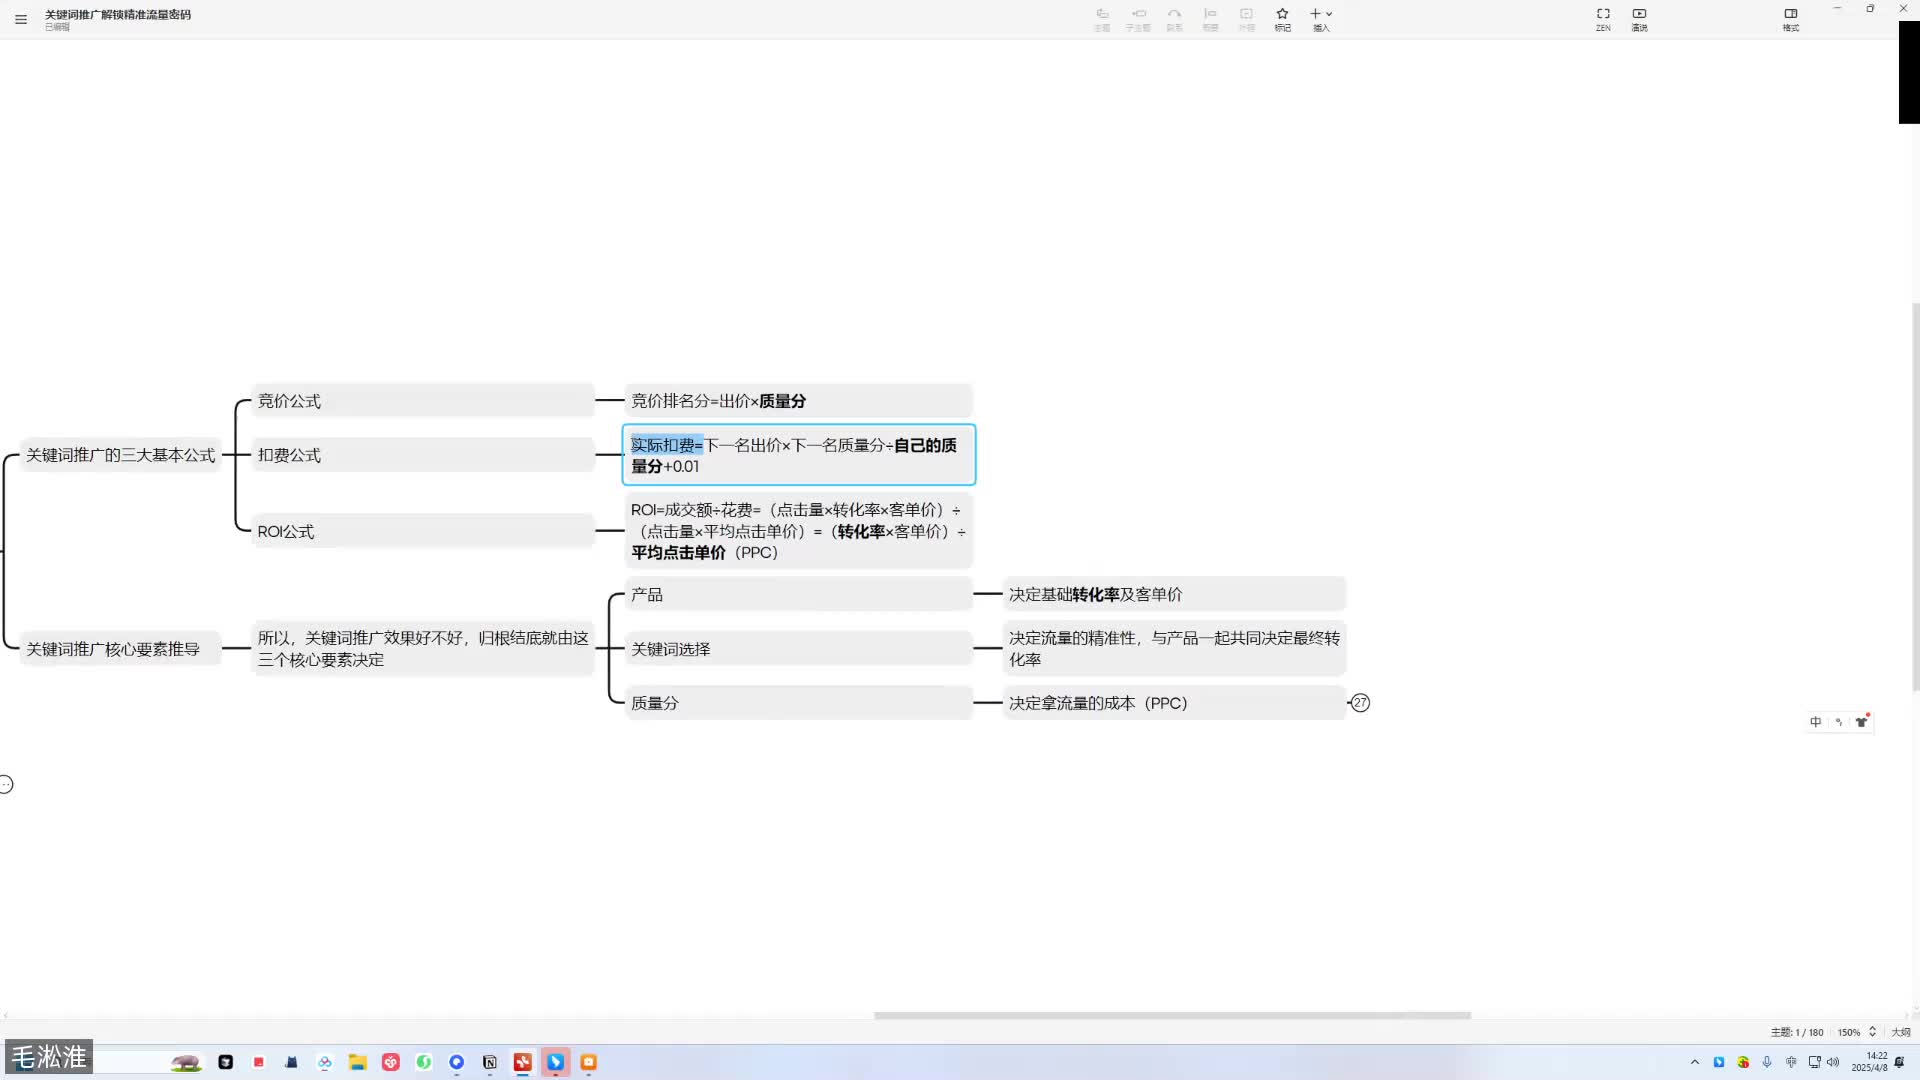
Task: Click the 子主题 subtopic toolbar icon
Action: pos(1138,18)
